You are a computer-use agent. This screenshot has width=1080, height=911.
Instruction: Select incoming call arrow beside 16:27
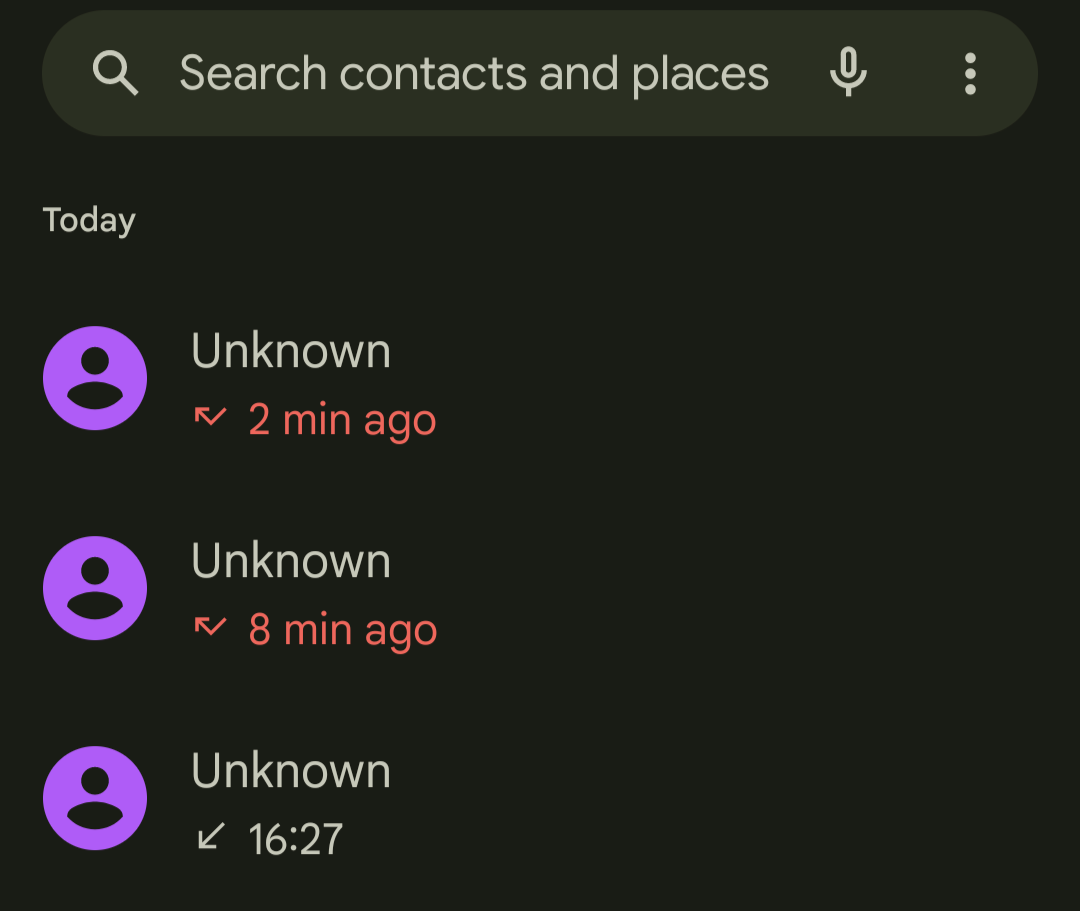211,836
